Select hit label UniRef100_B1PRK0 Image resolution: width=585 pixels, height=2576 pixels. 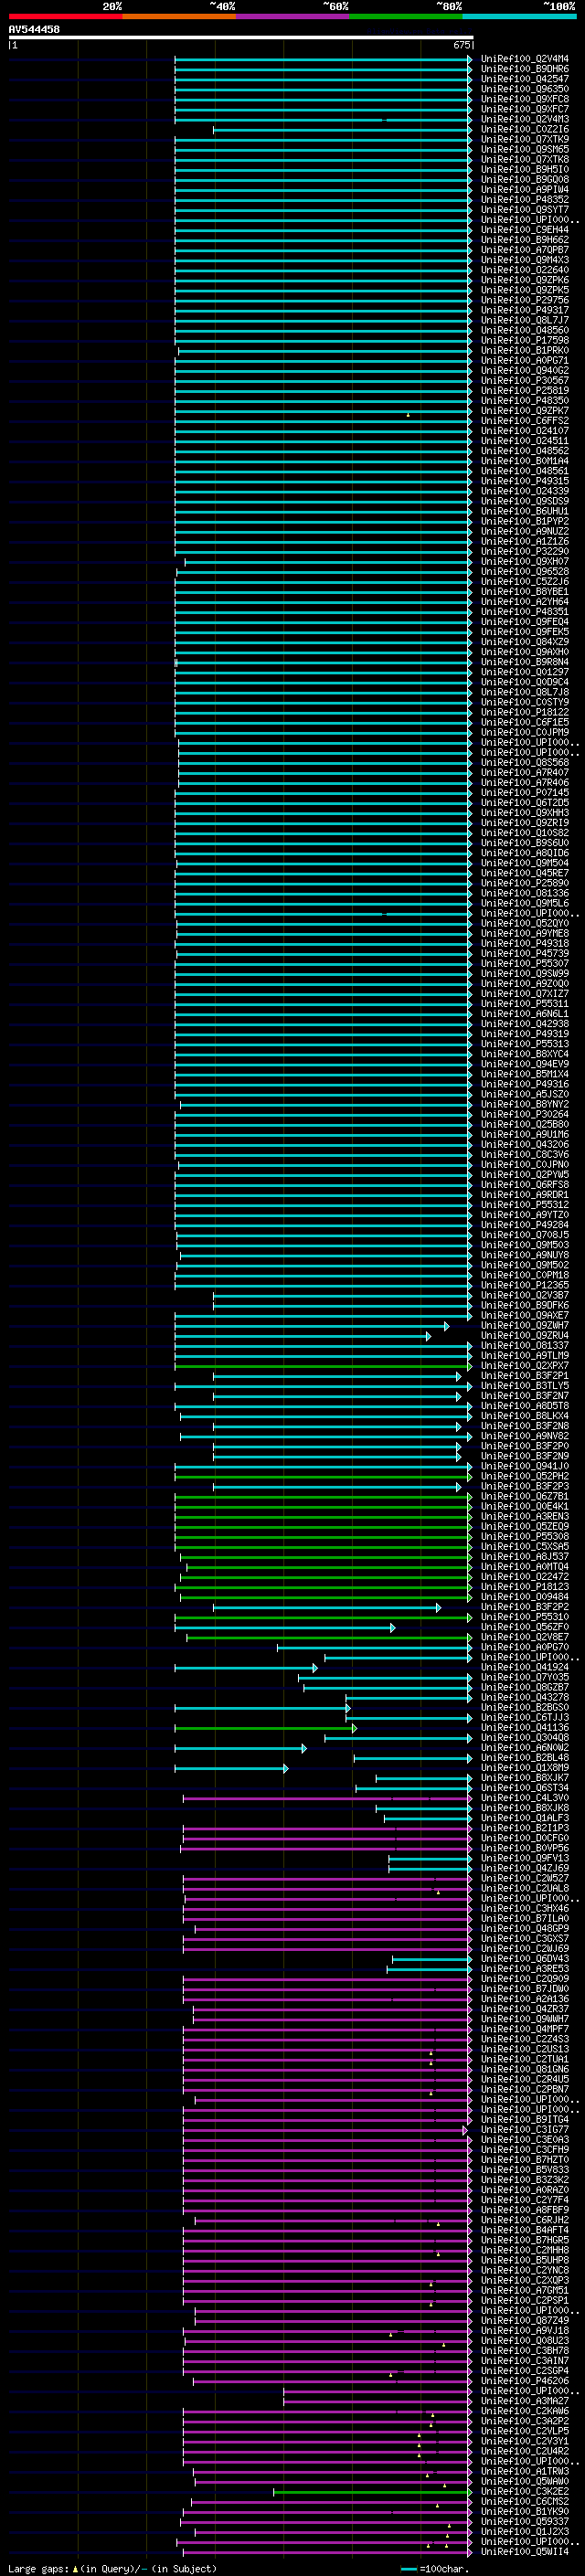coord(525,350)
